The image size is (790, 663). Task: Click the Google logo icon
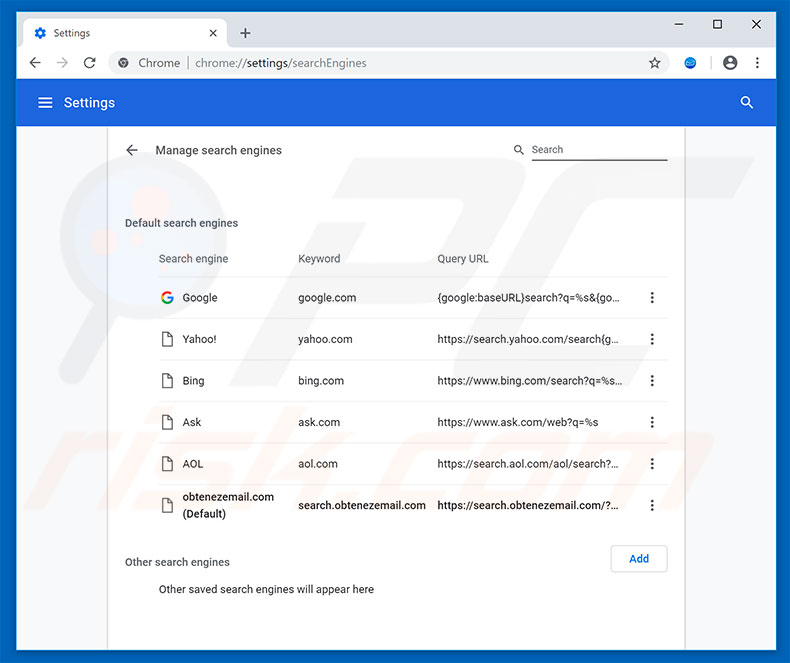tap(167, 298)
